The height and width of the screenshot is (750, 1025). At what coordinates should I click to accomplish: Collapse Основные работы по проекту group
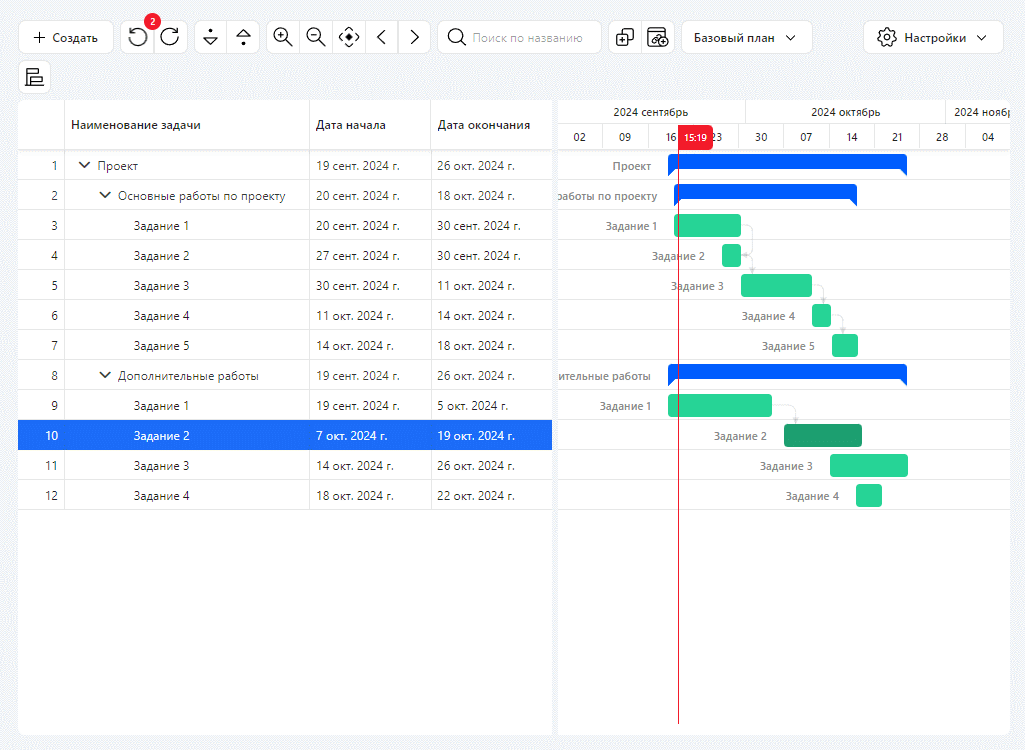(x=105, y=196)
